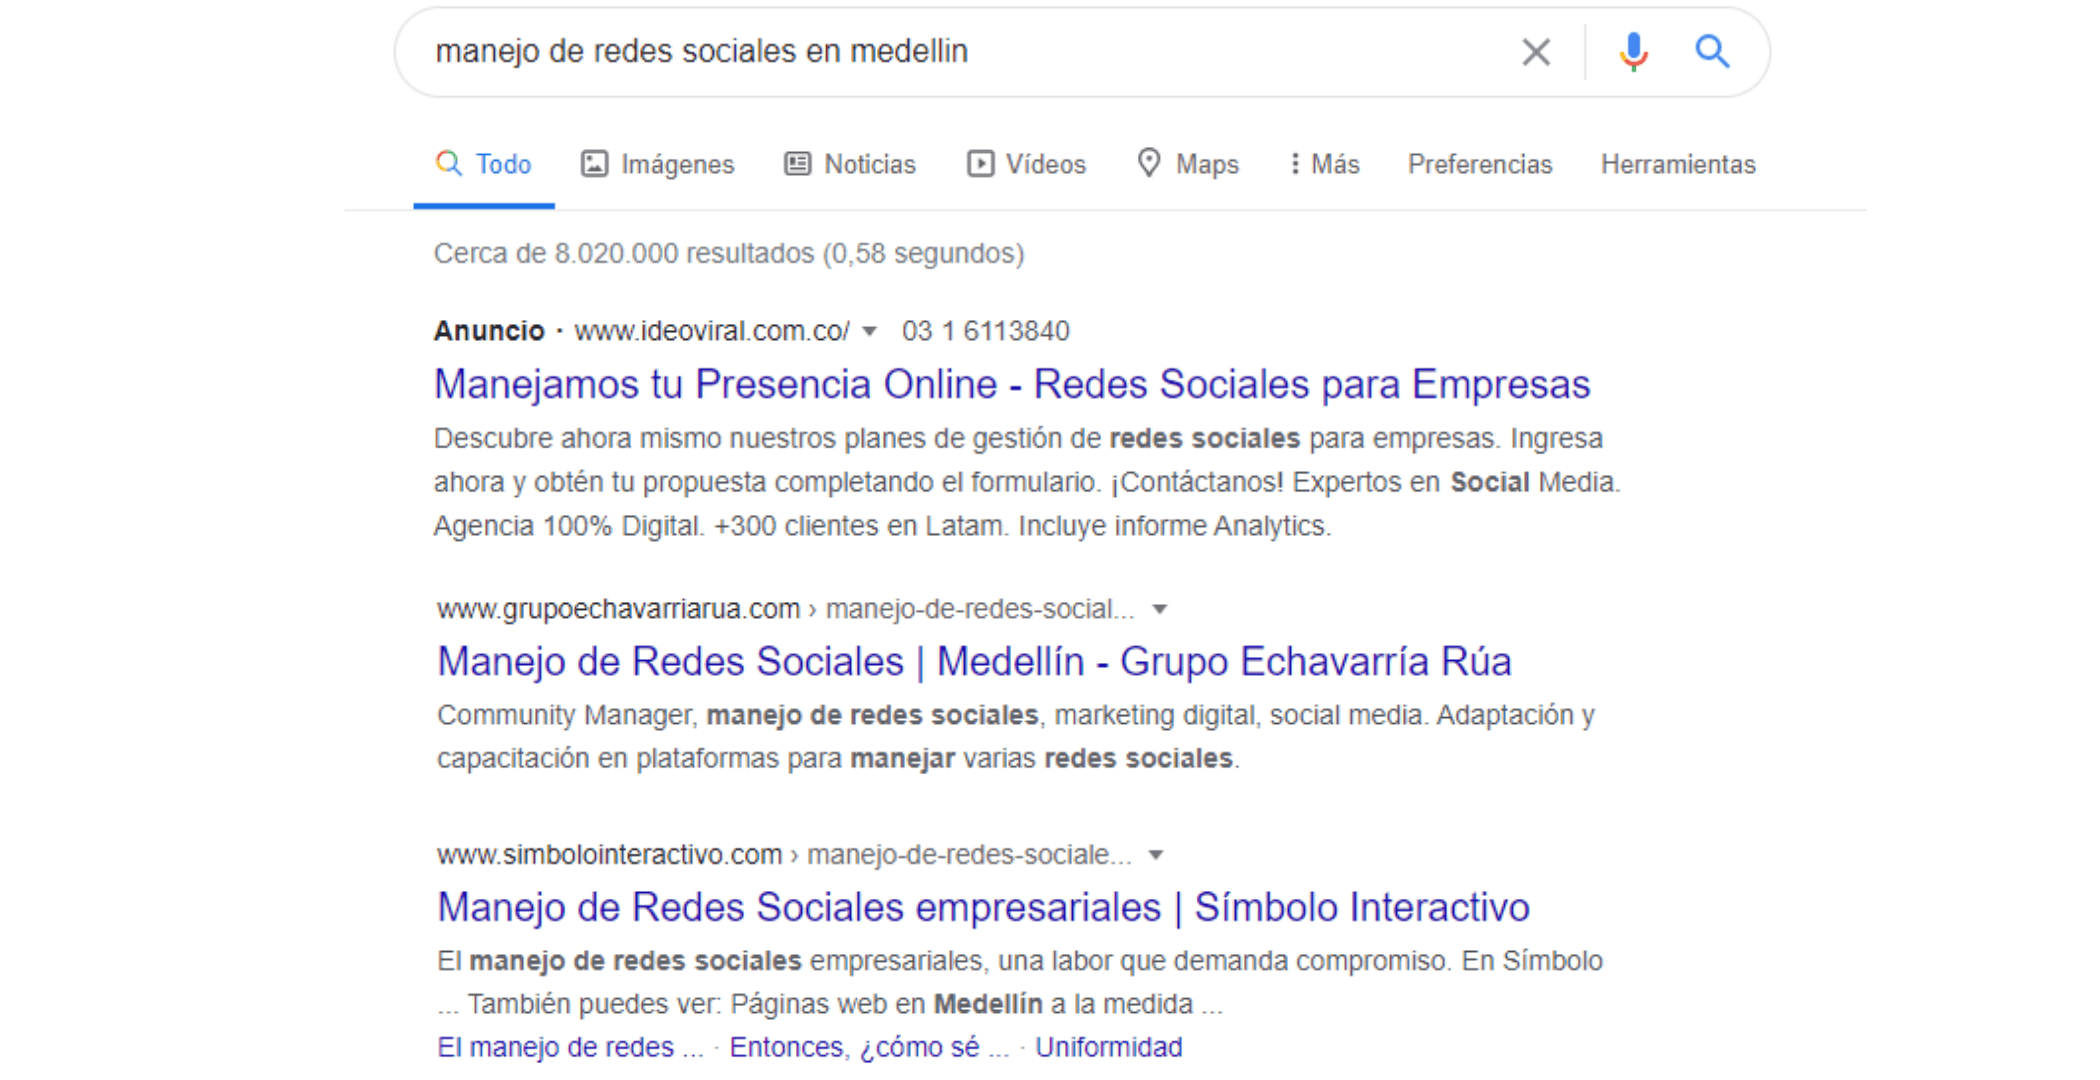Follow the 'Entonces, ¿cómo sé ...' sitelink
The width and height of the screenshot is (2100, 1080).
click(869, 1047)
